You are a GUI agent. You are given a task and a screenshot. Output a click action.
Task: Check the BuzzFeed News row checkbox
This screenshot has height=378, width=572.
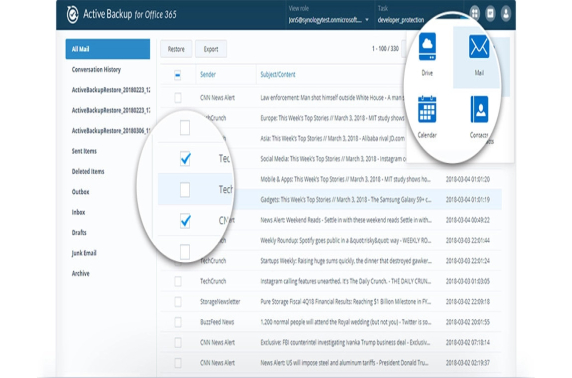point(178,322)
